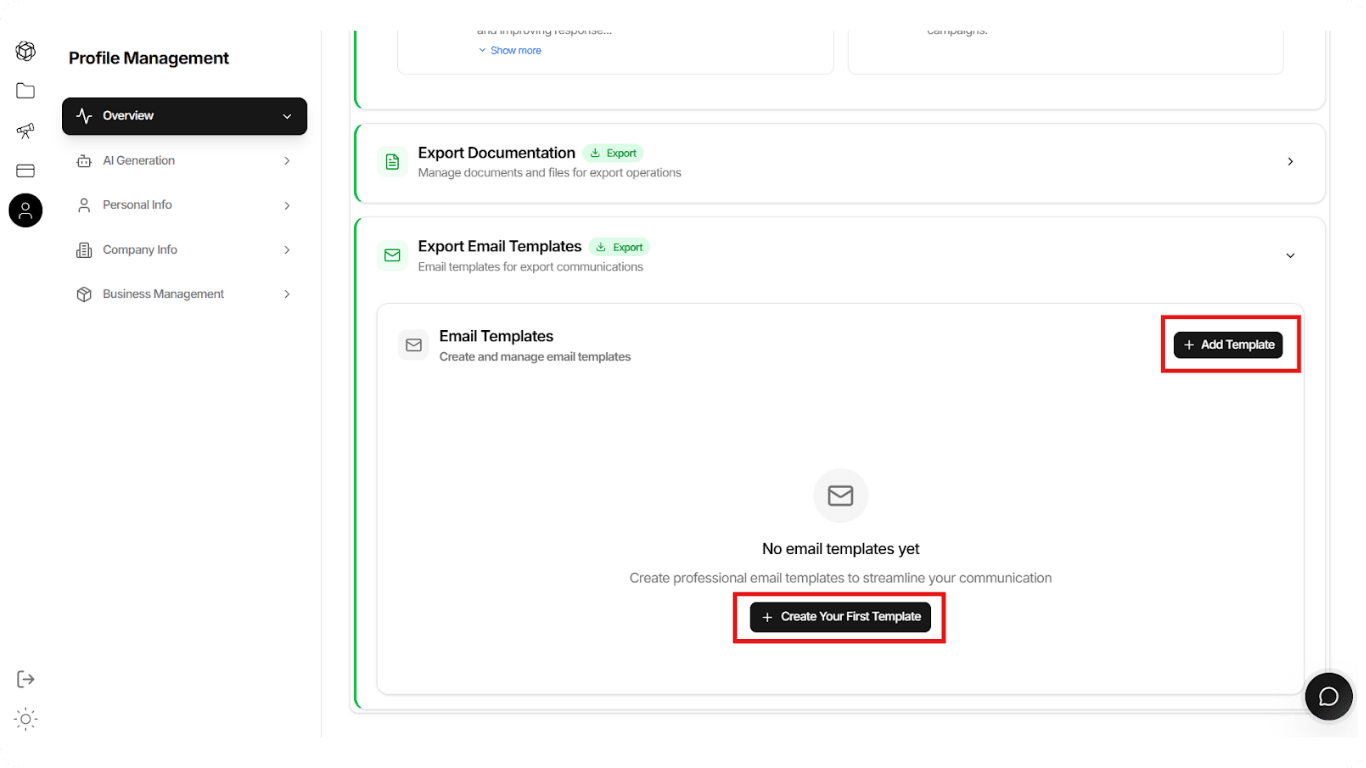Image resolution: width=1366 pixels, height=768 pixels.
Task: Click the logout icon at the sidebar bottom
Action: 25,678
